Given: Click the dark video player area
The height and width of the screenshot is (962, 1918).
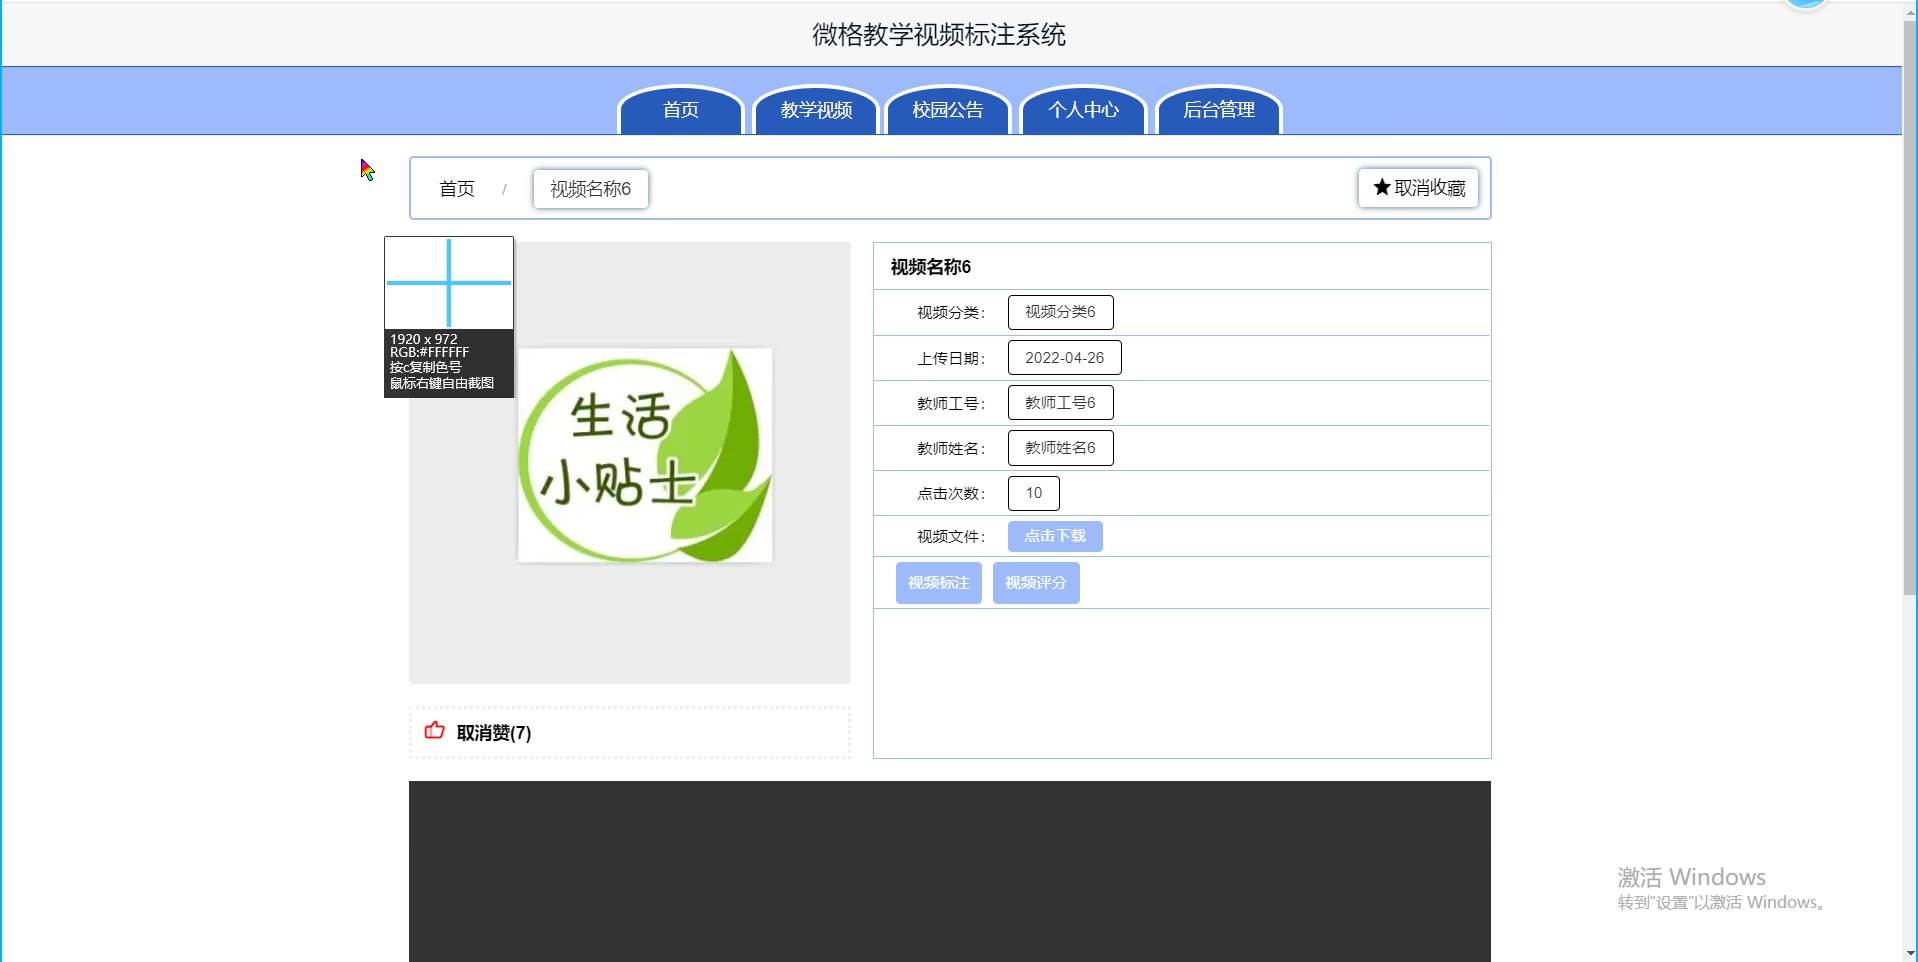Looking at the screenshot, I should pyautogui.click(x=949, y=870).
